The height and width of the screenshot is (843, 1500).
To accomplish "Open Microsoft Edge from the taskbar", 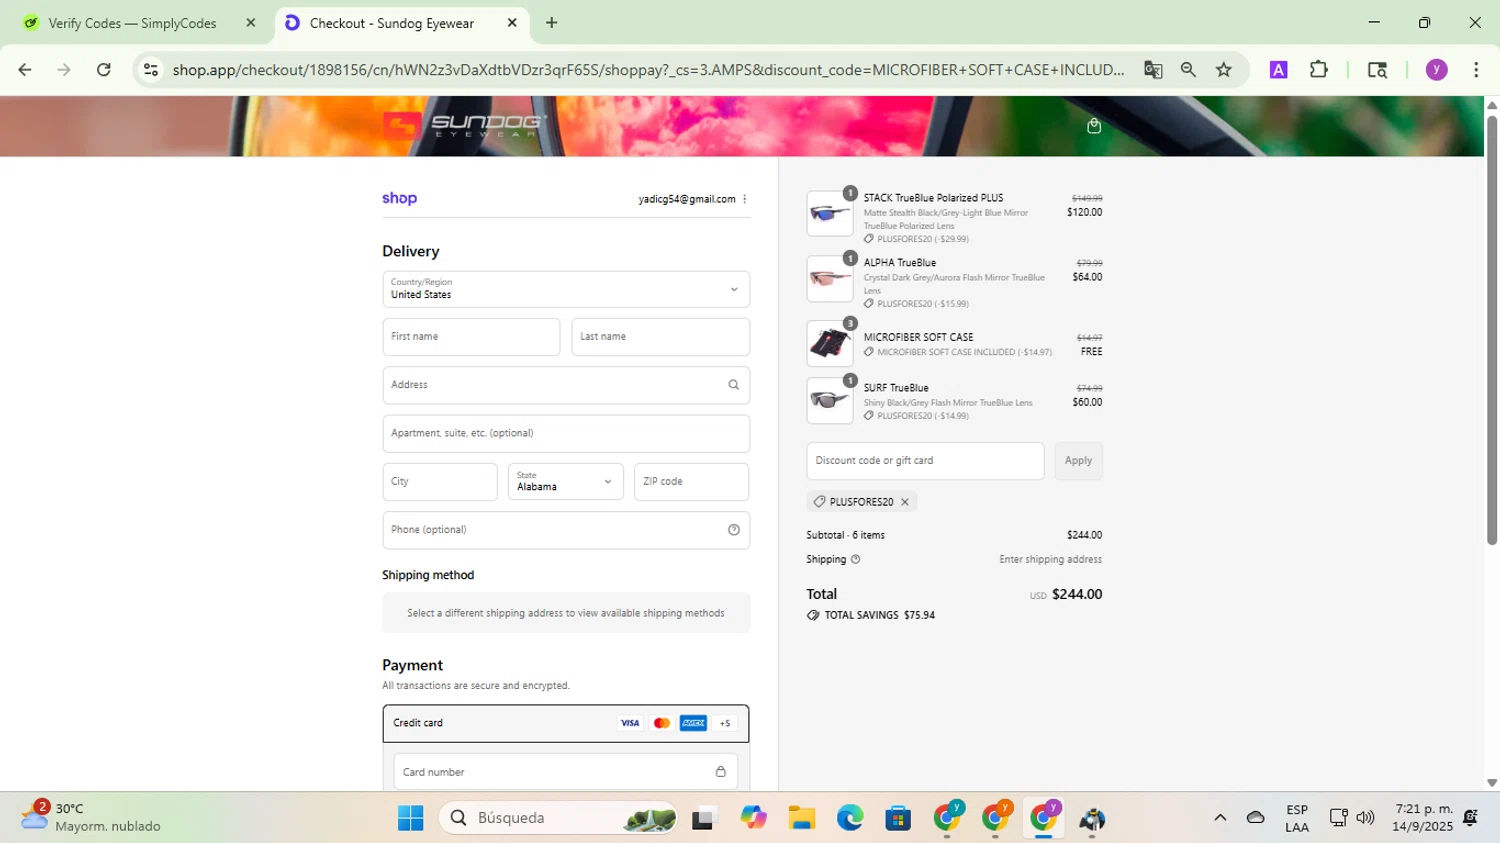I will (x=850, y=818).
